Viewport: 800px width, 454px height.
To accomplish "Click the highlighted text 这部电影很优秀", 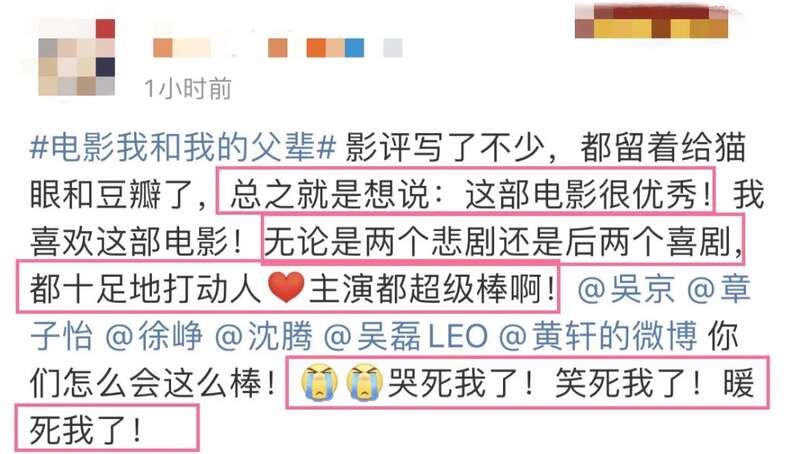I will pyautogui.click(x=581, y=195).
